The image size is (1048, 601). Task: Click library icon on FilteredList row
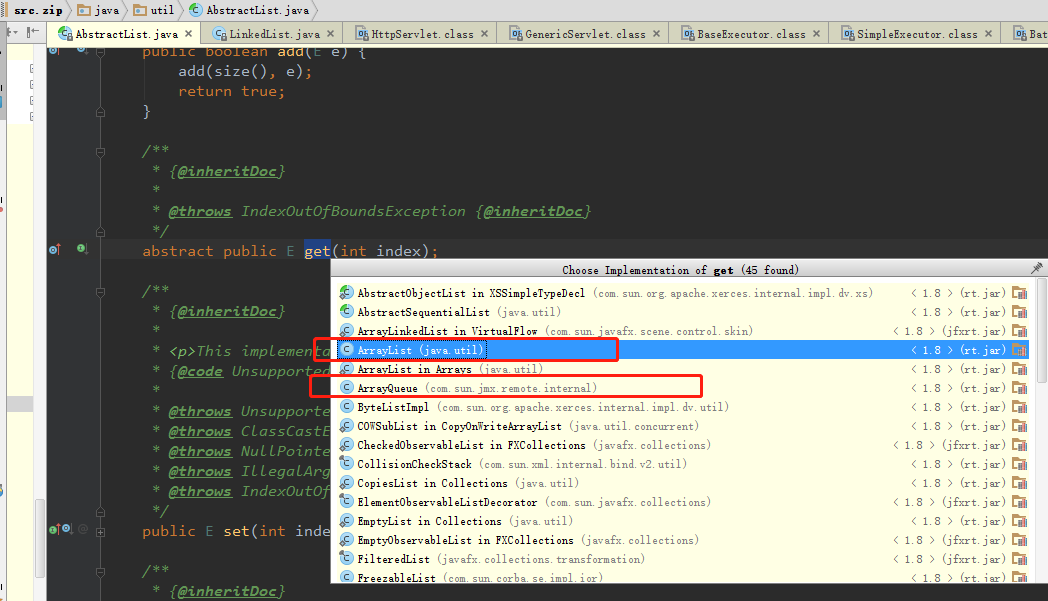pos(1019,559)
